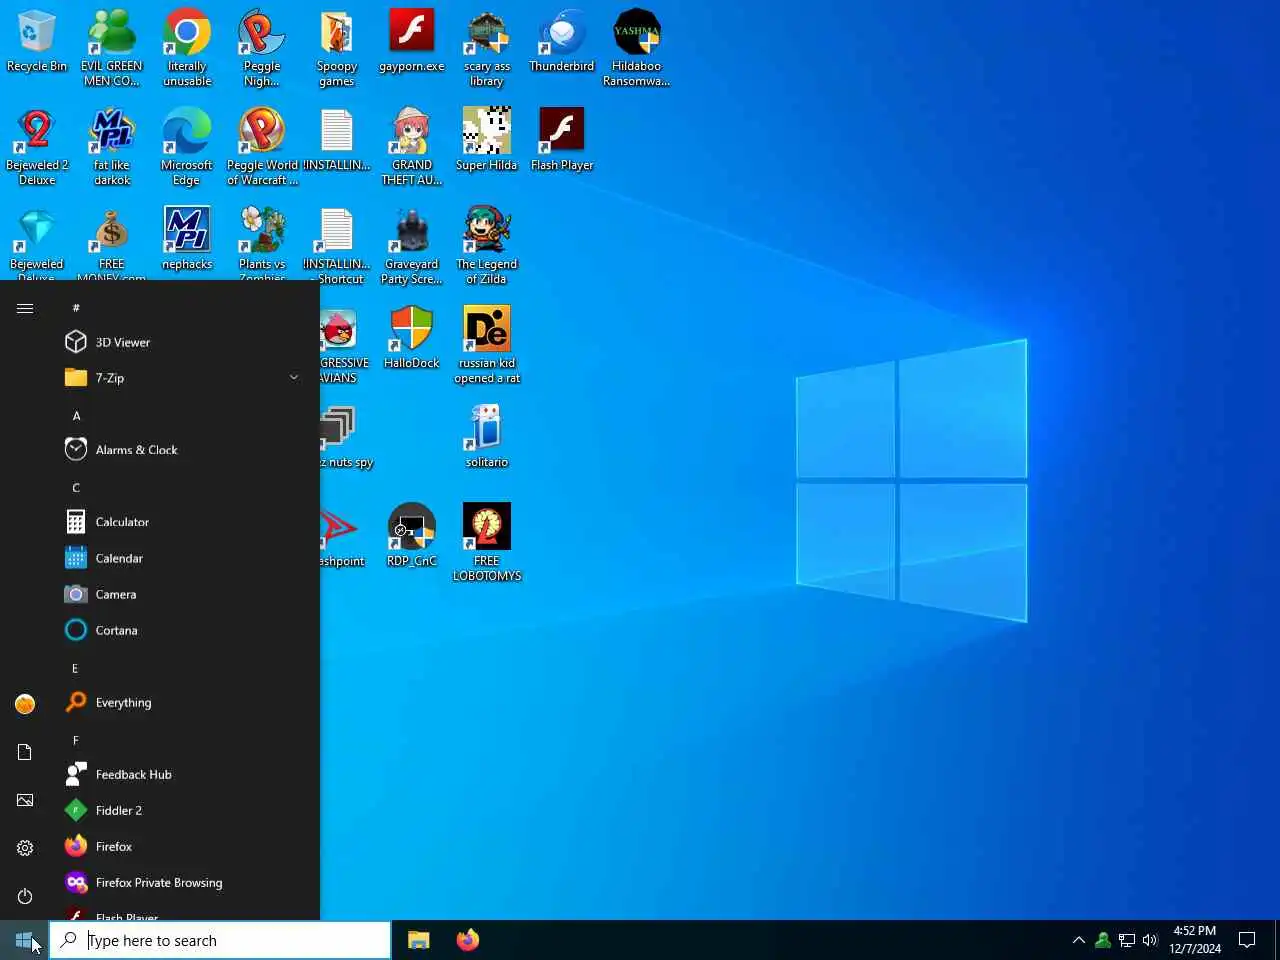Open the FREE LOBOTOMYS shortcut
This screenshot has height=960, width=1280.
[x=487, y=543]
